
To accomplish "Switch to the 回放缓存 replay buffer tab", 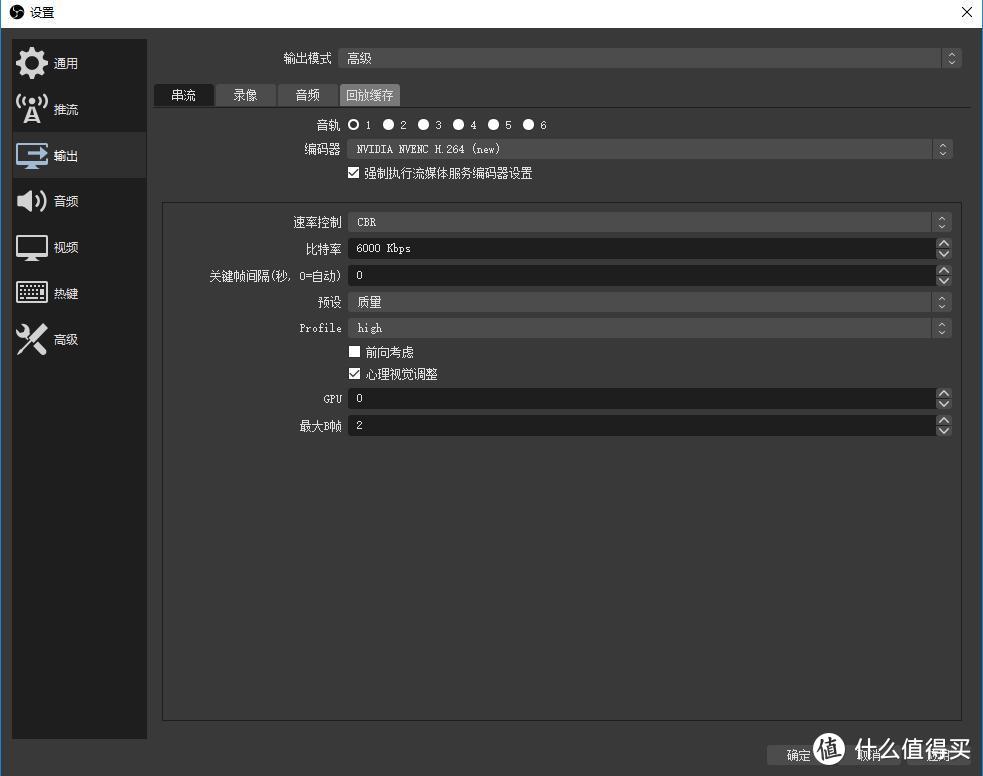I will pyautogui.click(x=370, y=95).
